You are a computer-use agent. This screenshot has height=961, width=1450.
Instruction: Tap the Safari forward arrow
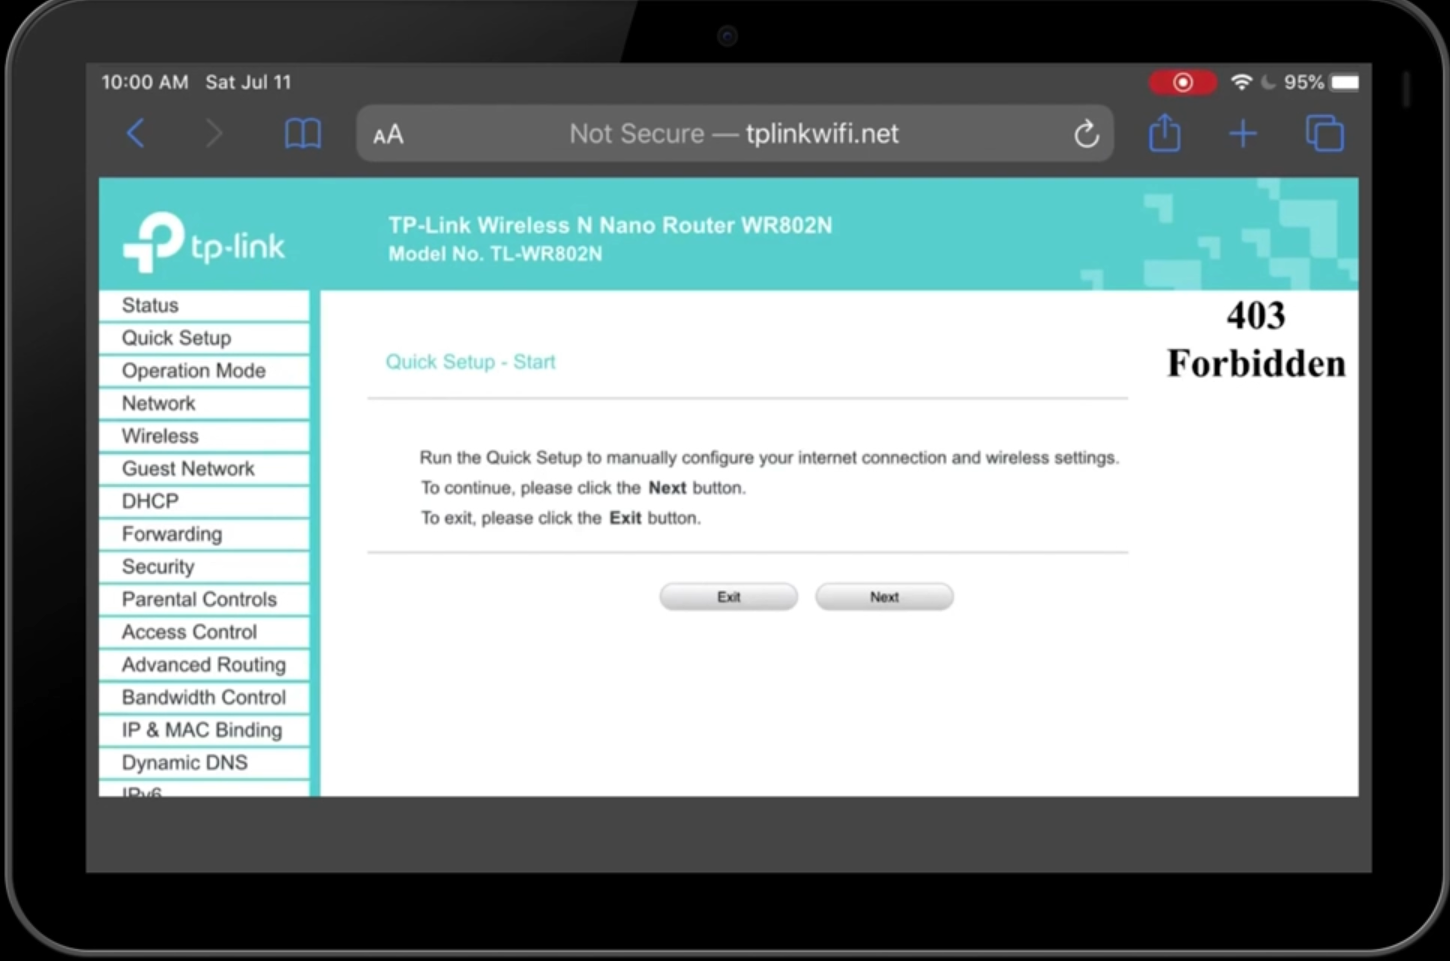pyautogui.click(x=213, y=133)
